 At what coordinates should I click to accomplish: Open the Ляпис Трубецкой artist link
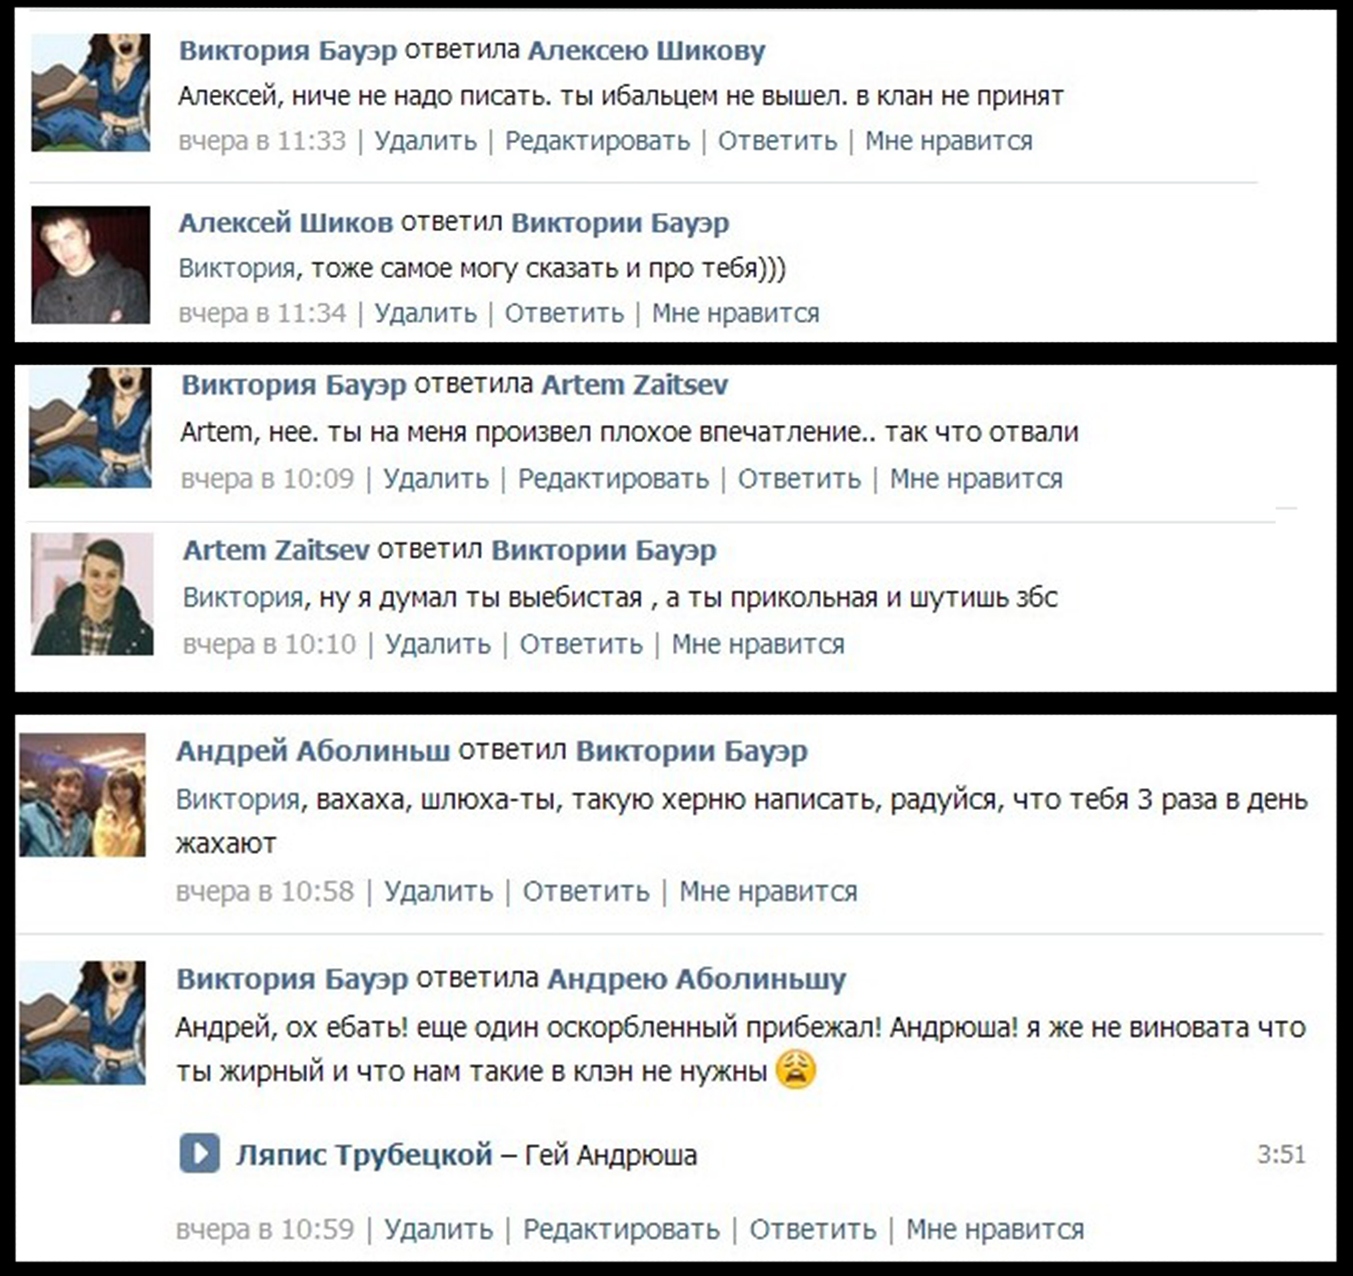pyautogui.click(x=364, y=1155)
